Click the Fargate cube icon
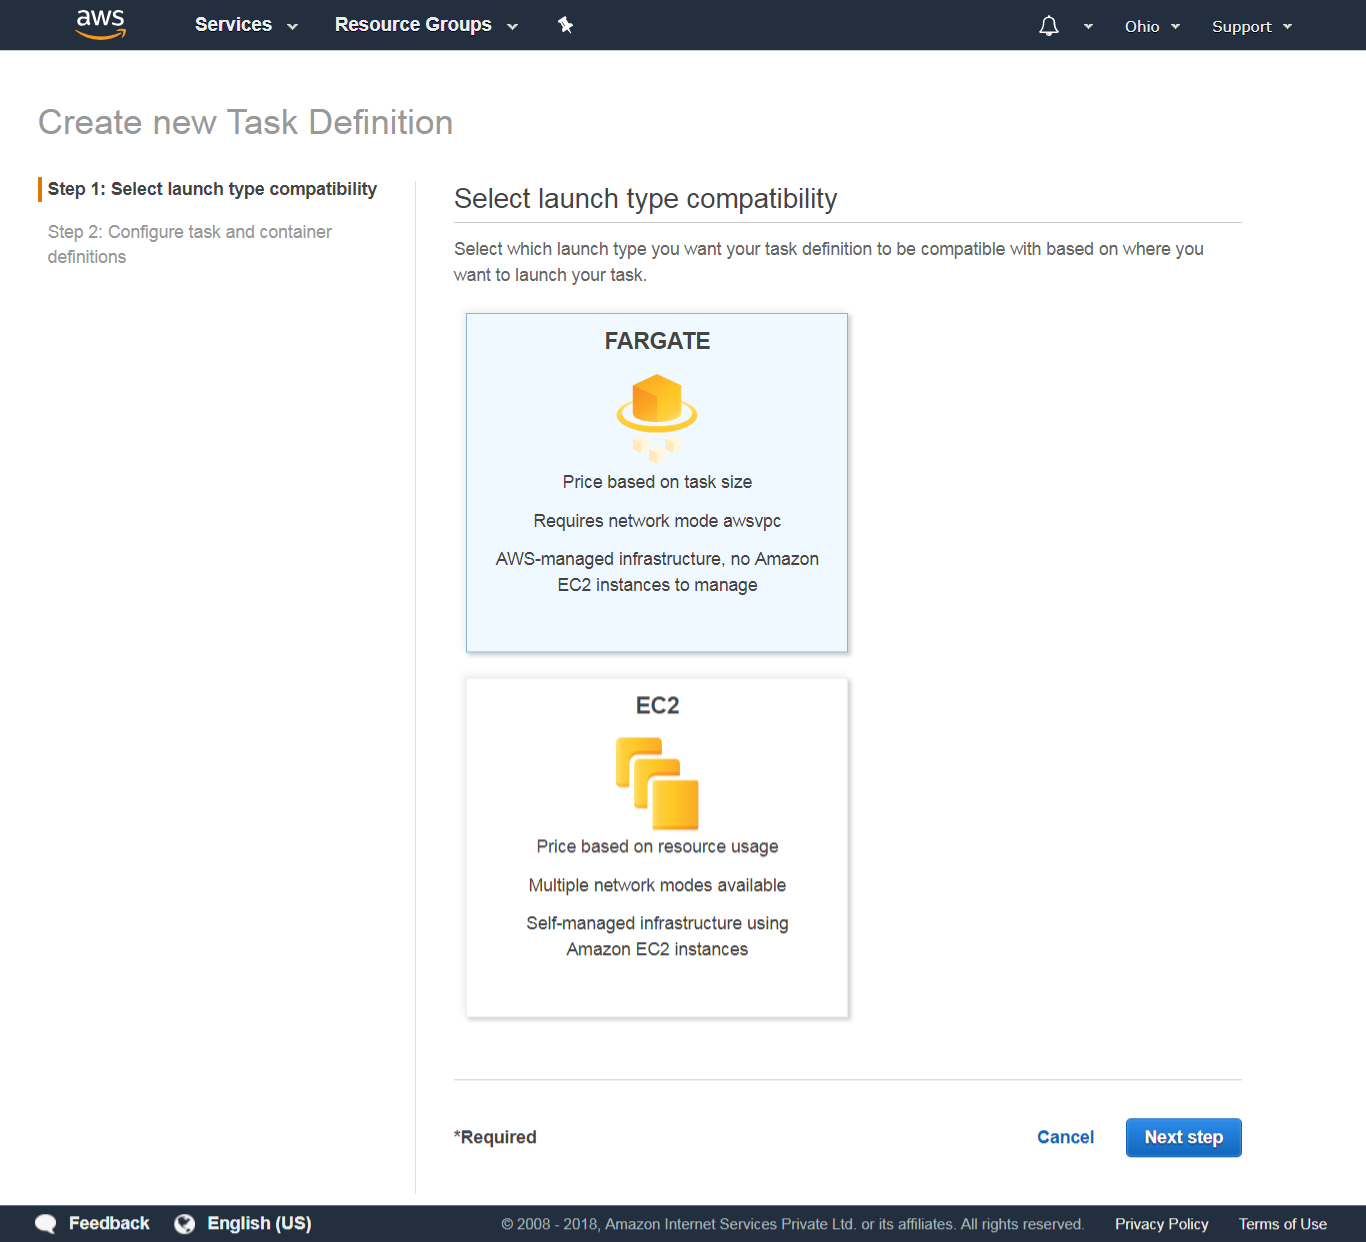Screen dimensions: 1366x1242 click(657, 418)
